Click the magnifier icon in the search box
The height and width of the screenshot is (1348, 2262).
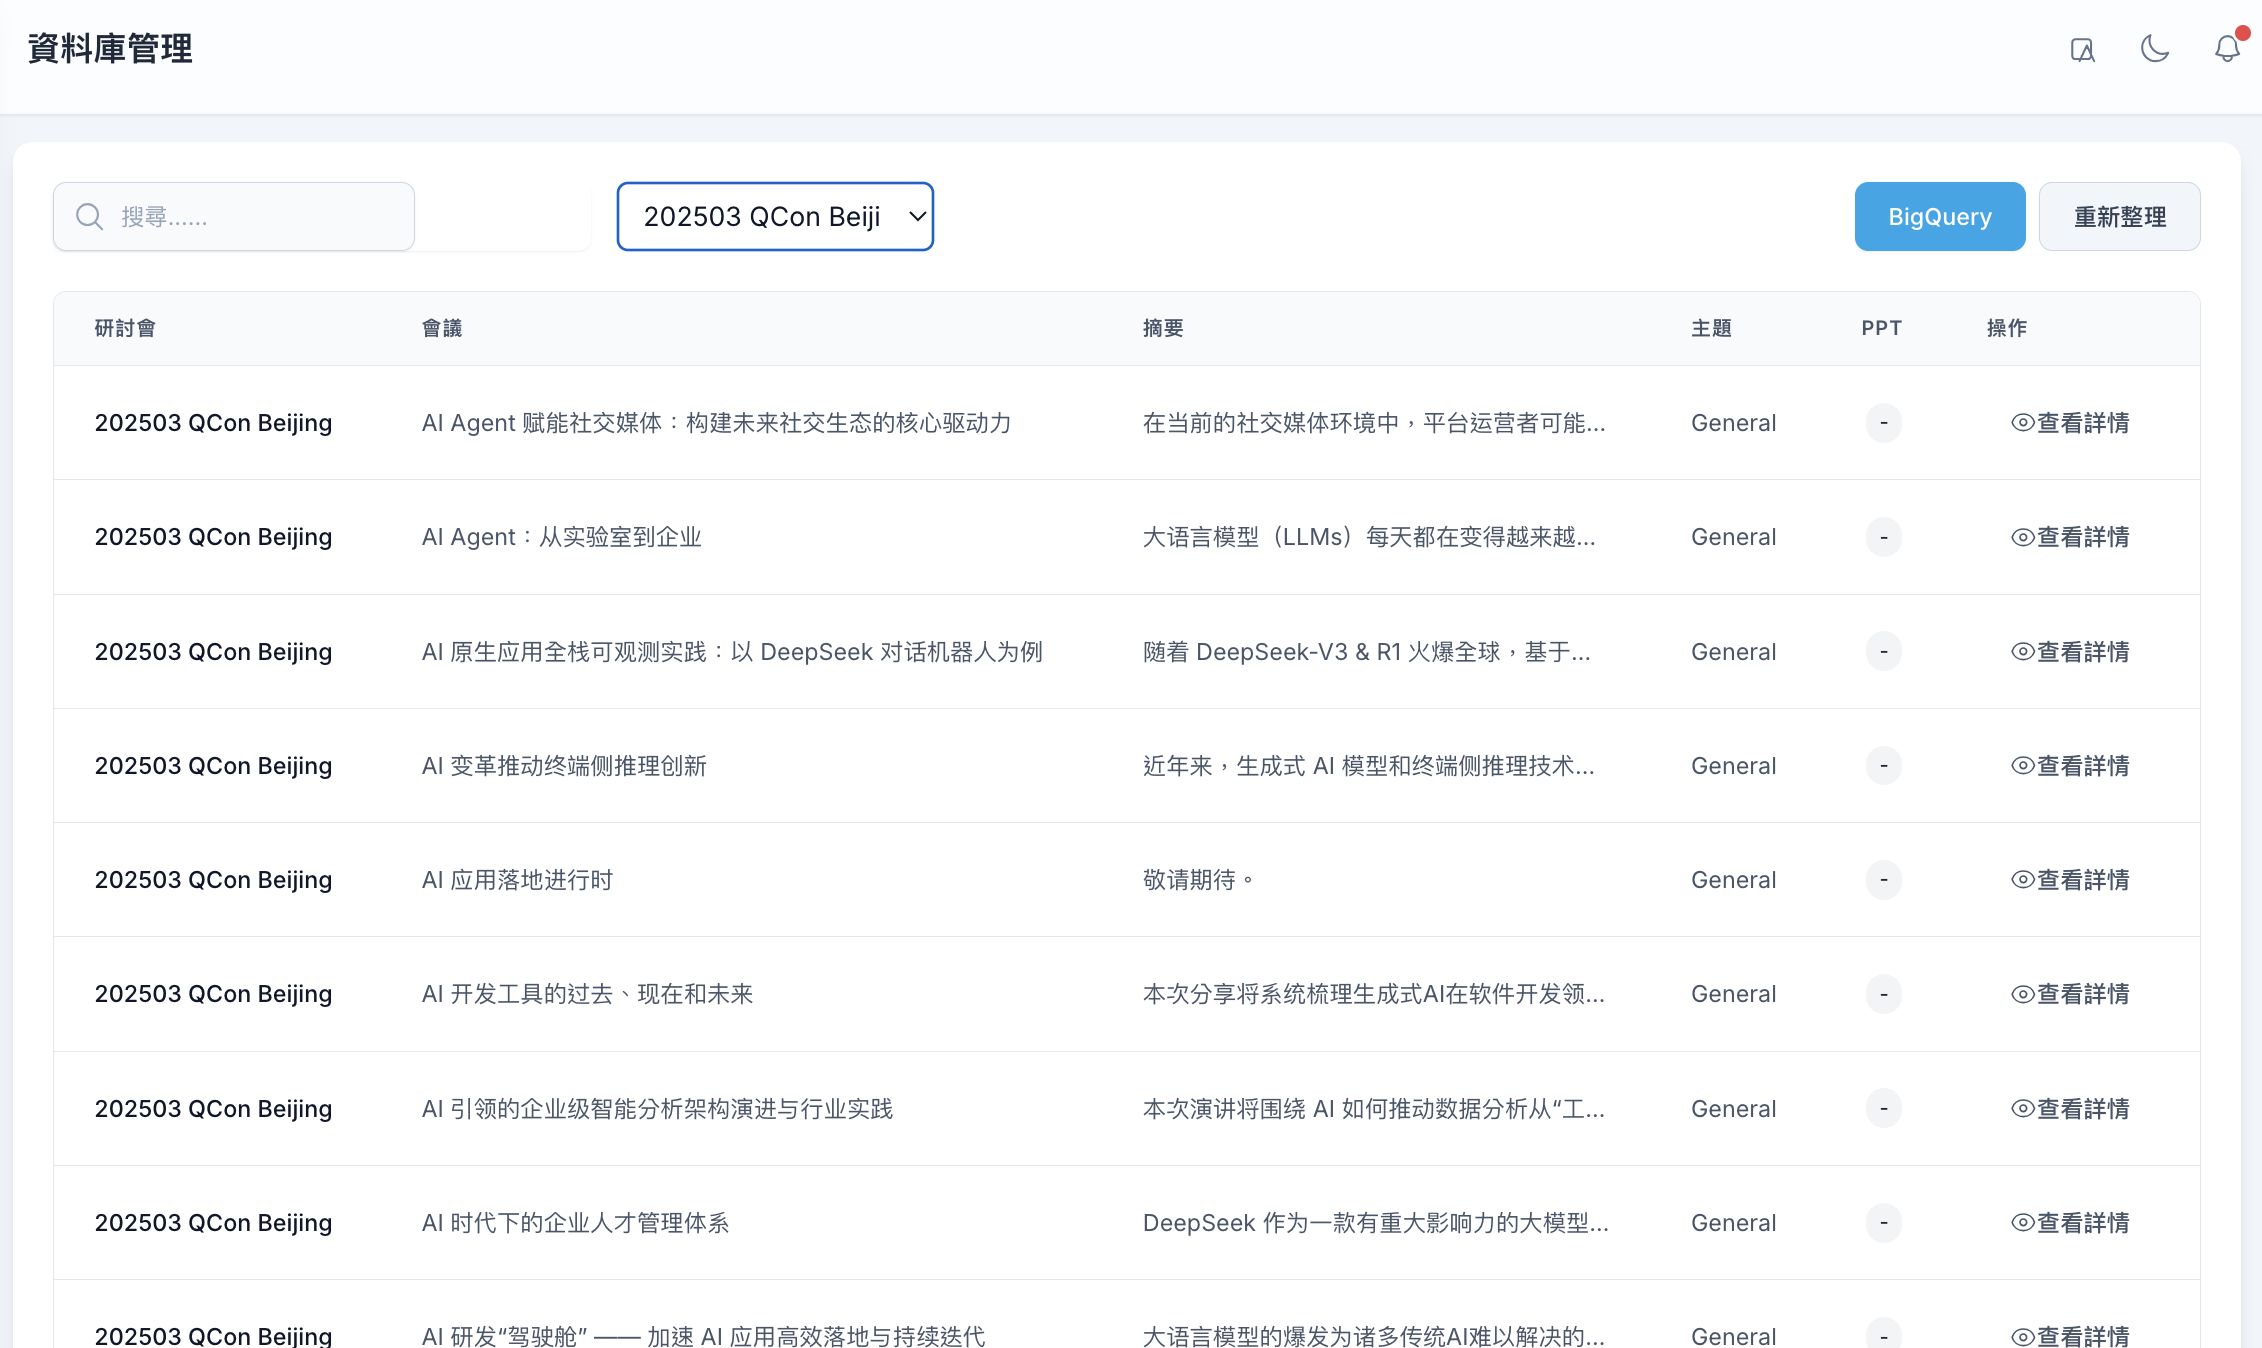[90, 216]
